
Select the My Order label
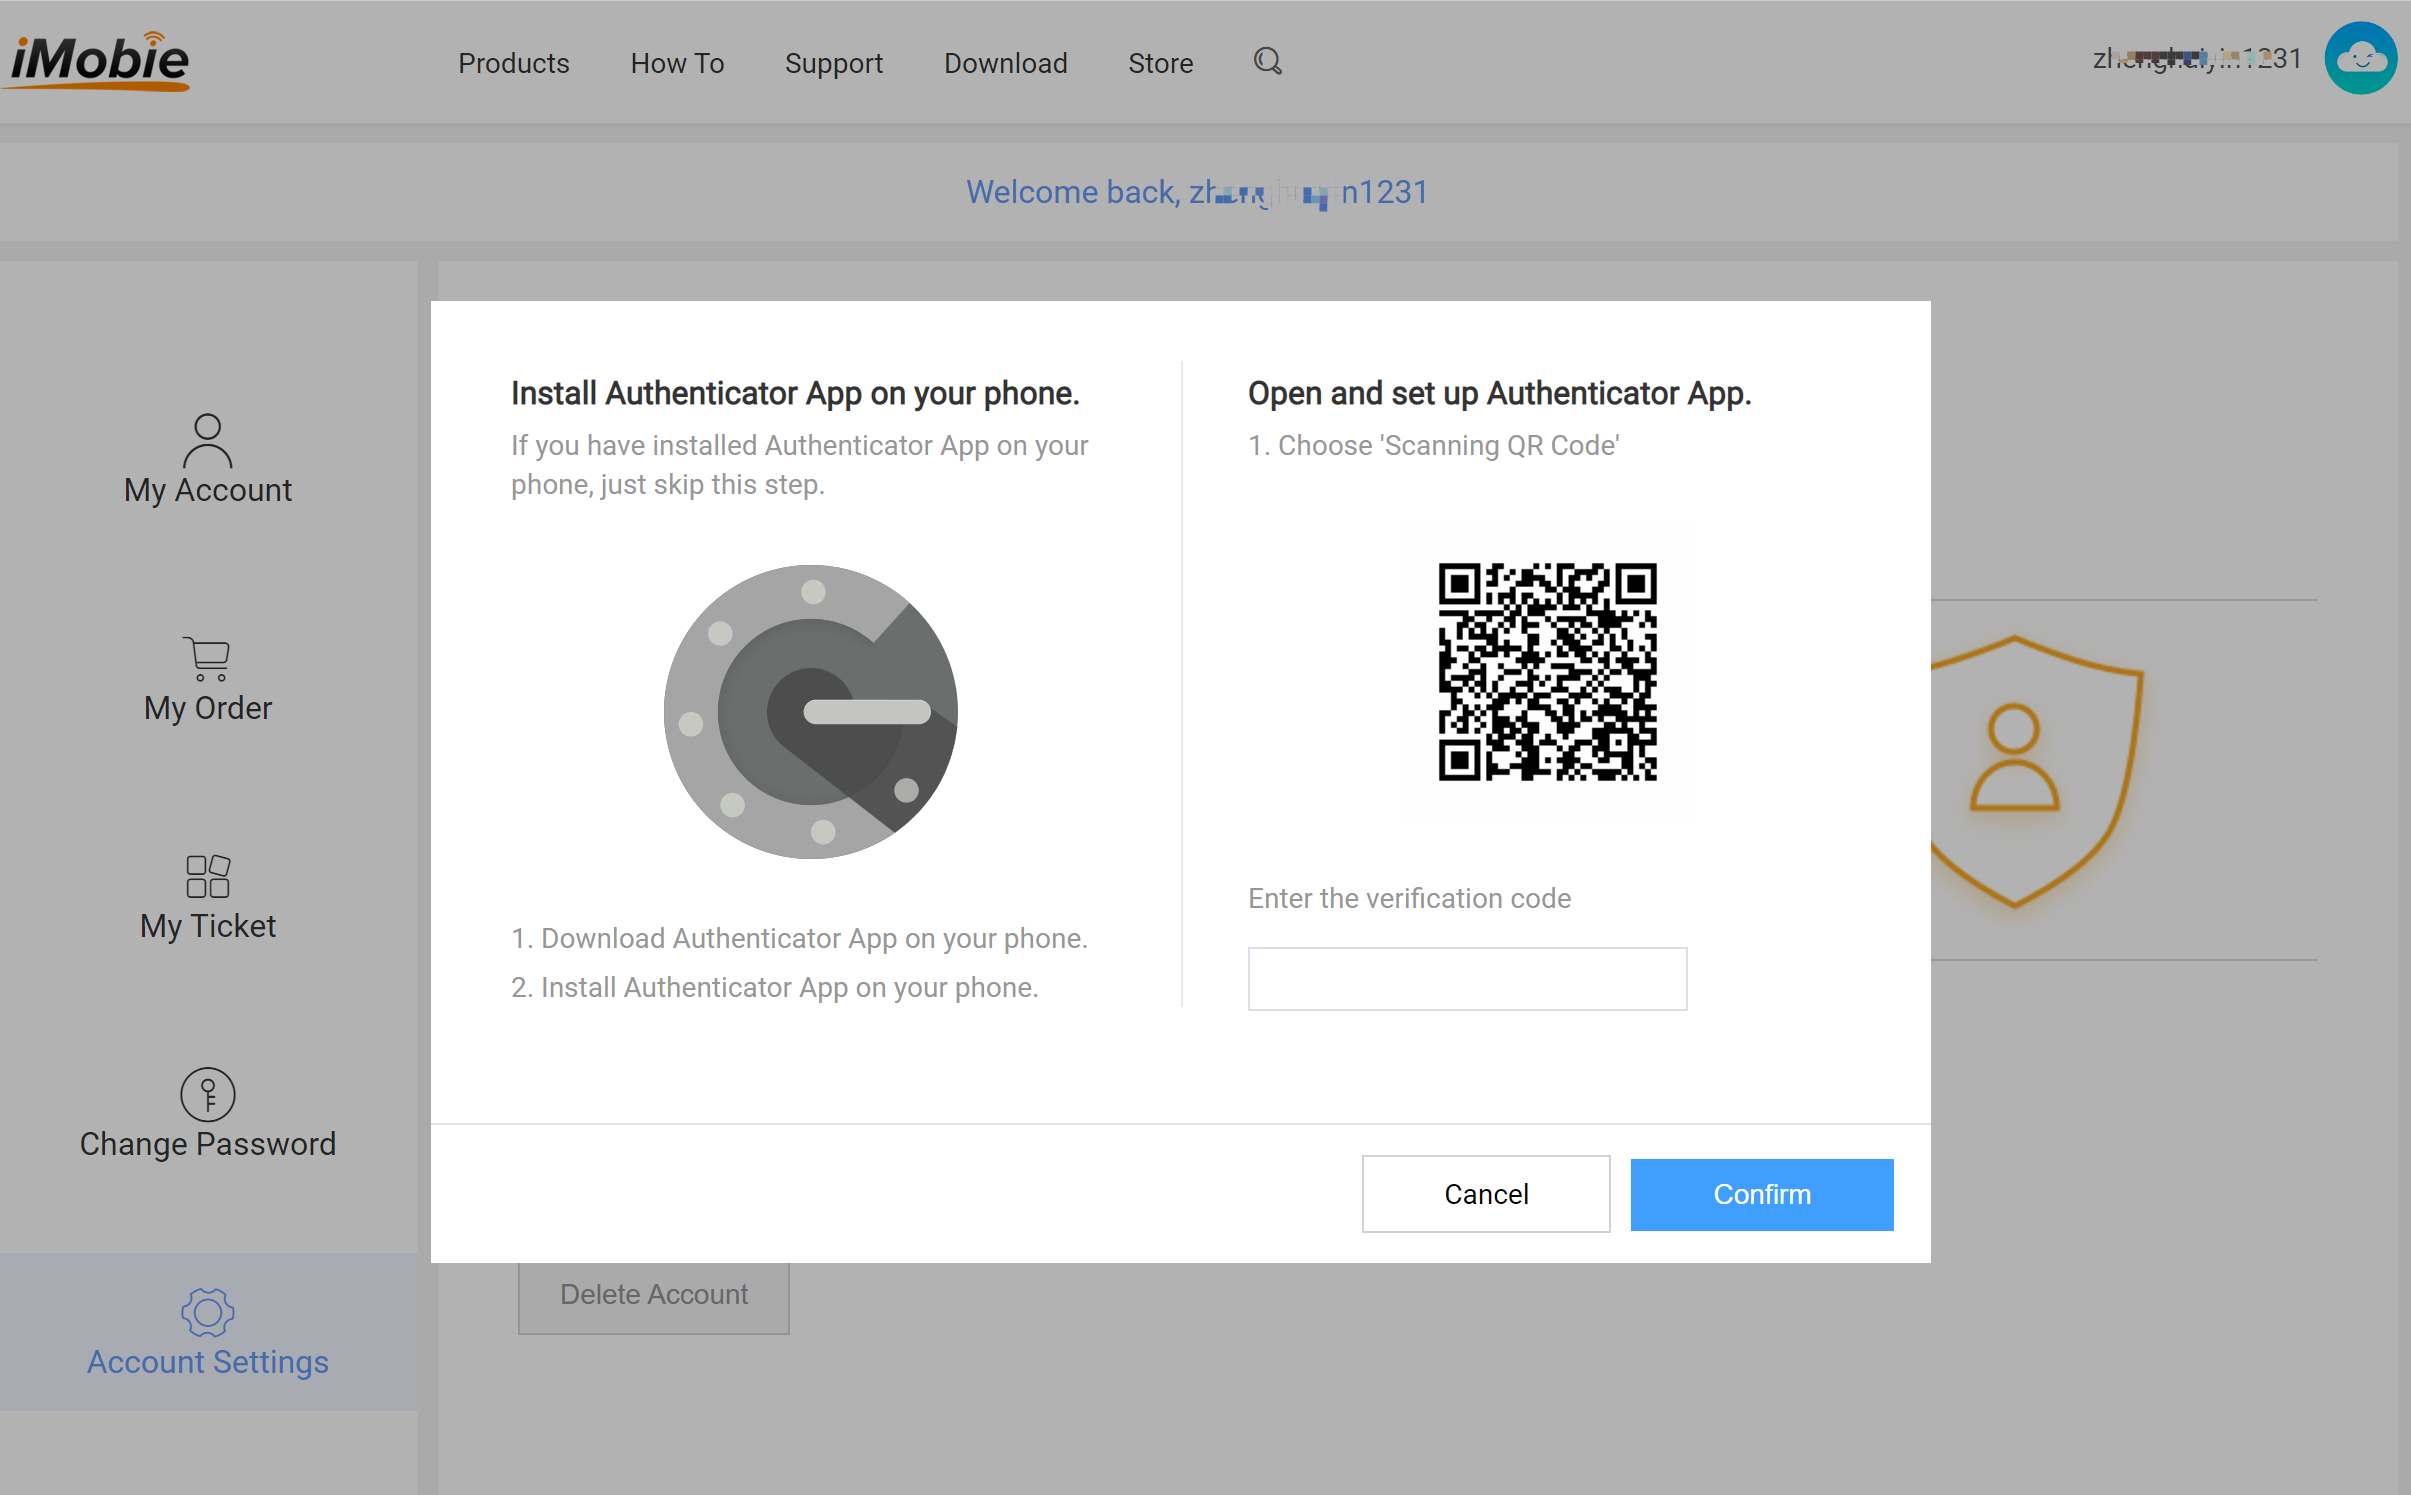[x=208, y=708]
